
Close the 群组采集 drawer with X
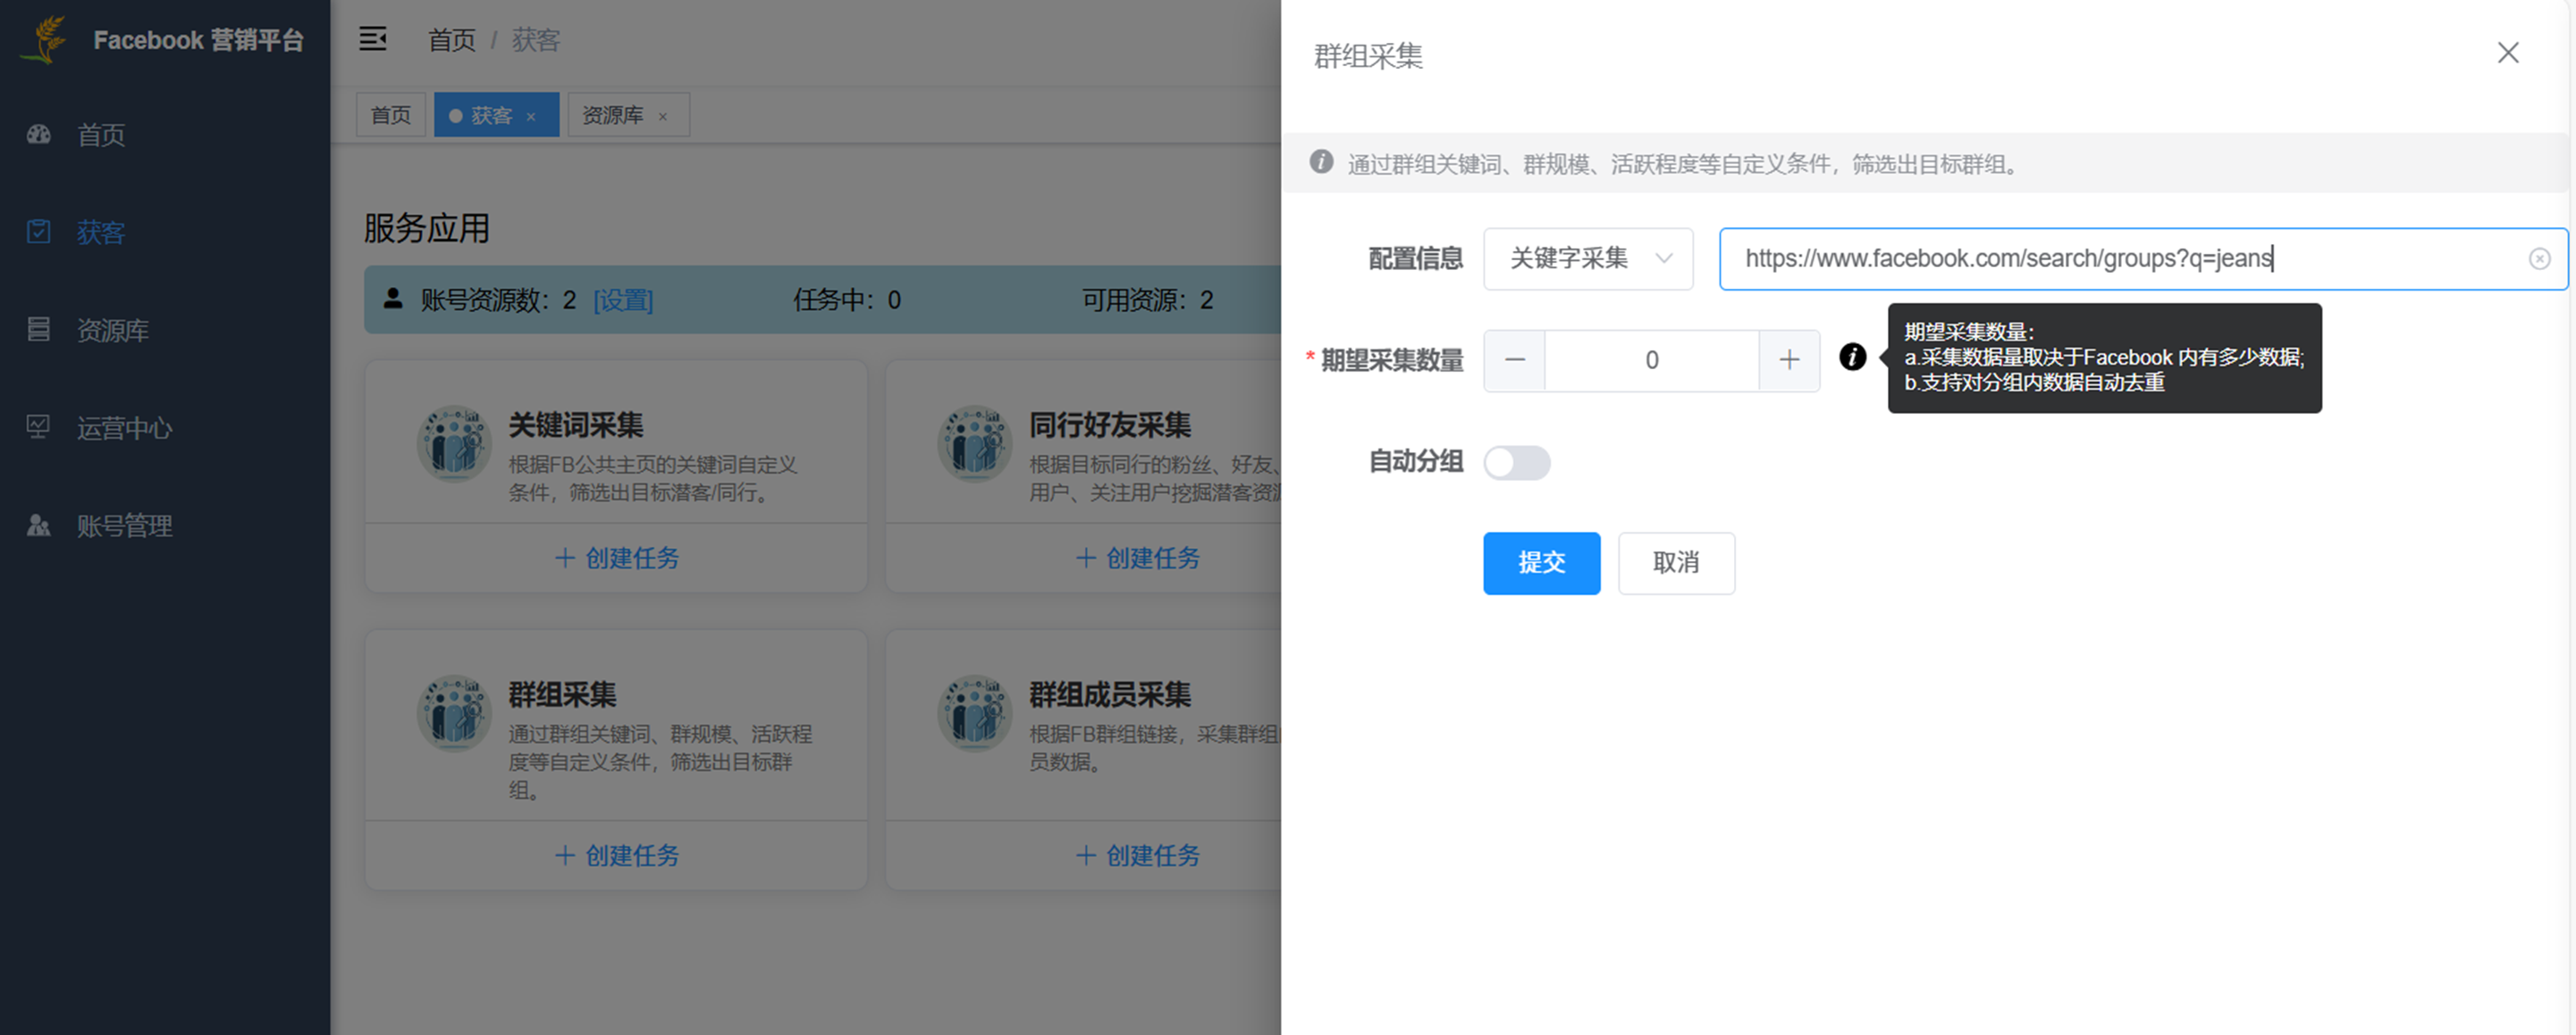[2508, 53]
